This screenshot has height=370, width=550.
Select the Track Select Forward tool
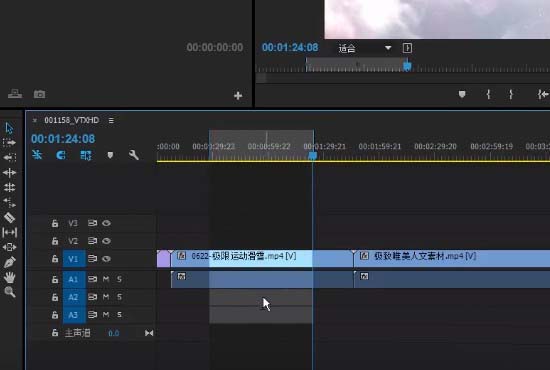[x=9, y=143]
